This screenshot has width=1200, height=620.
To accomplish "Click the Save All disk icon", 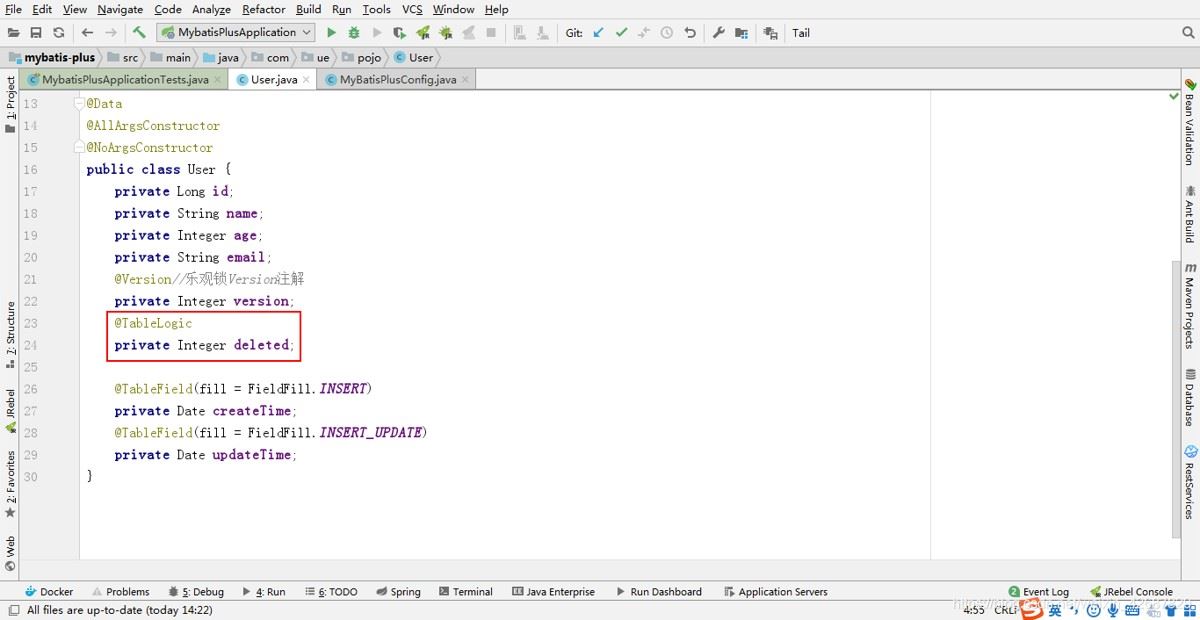I will tap(36, 33).
